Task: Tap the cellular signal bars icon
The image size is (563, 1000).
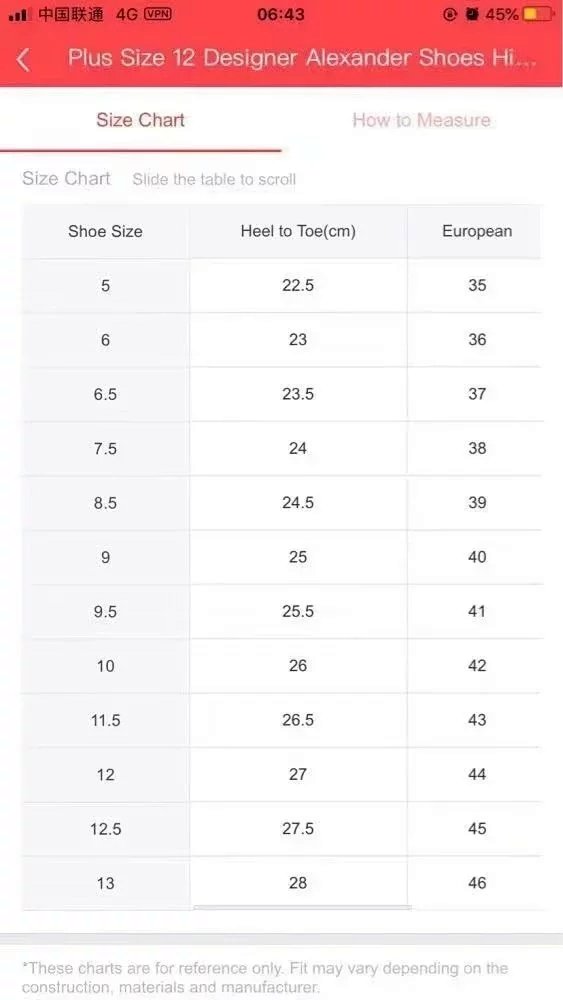Action: point(20,15)
